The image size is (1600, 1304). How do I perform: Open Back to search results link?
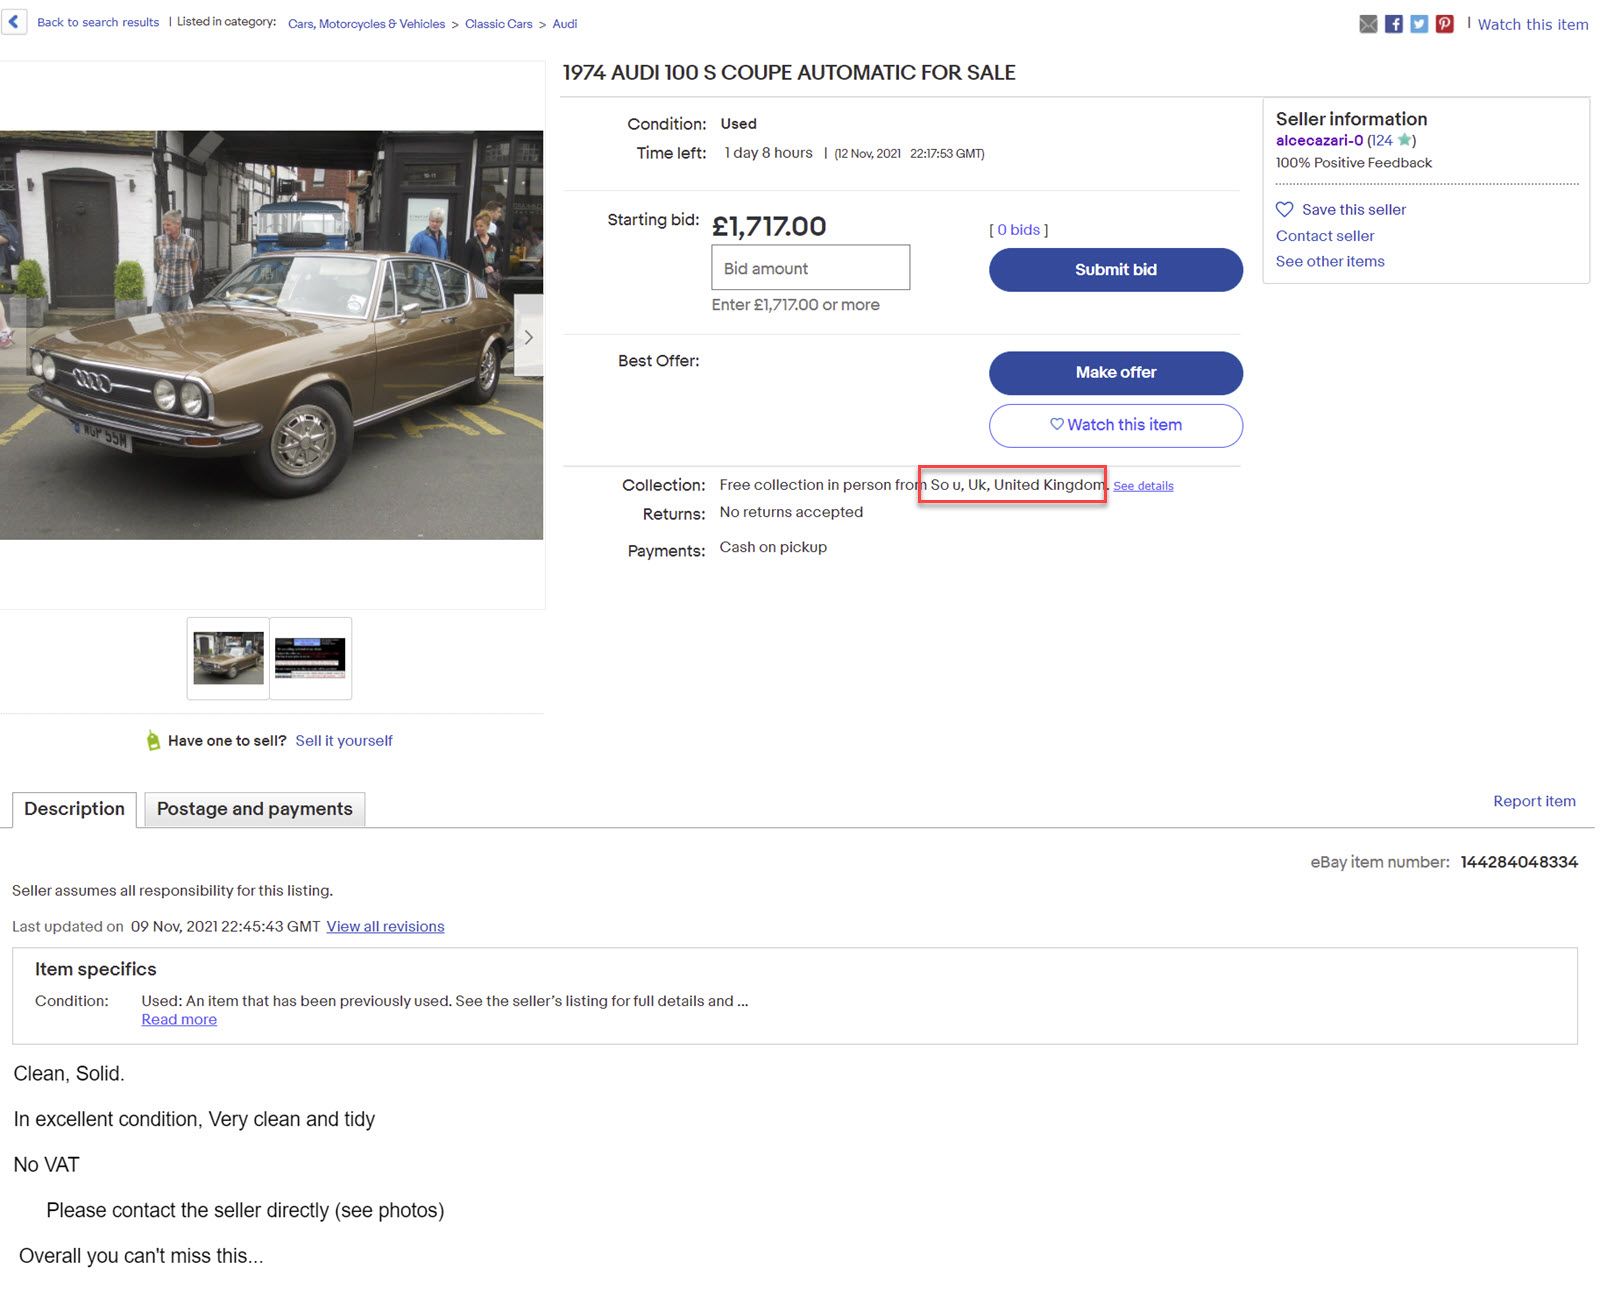point(98,22)
